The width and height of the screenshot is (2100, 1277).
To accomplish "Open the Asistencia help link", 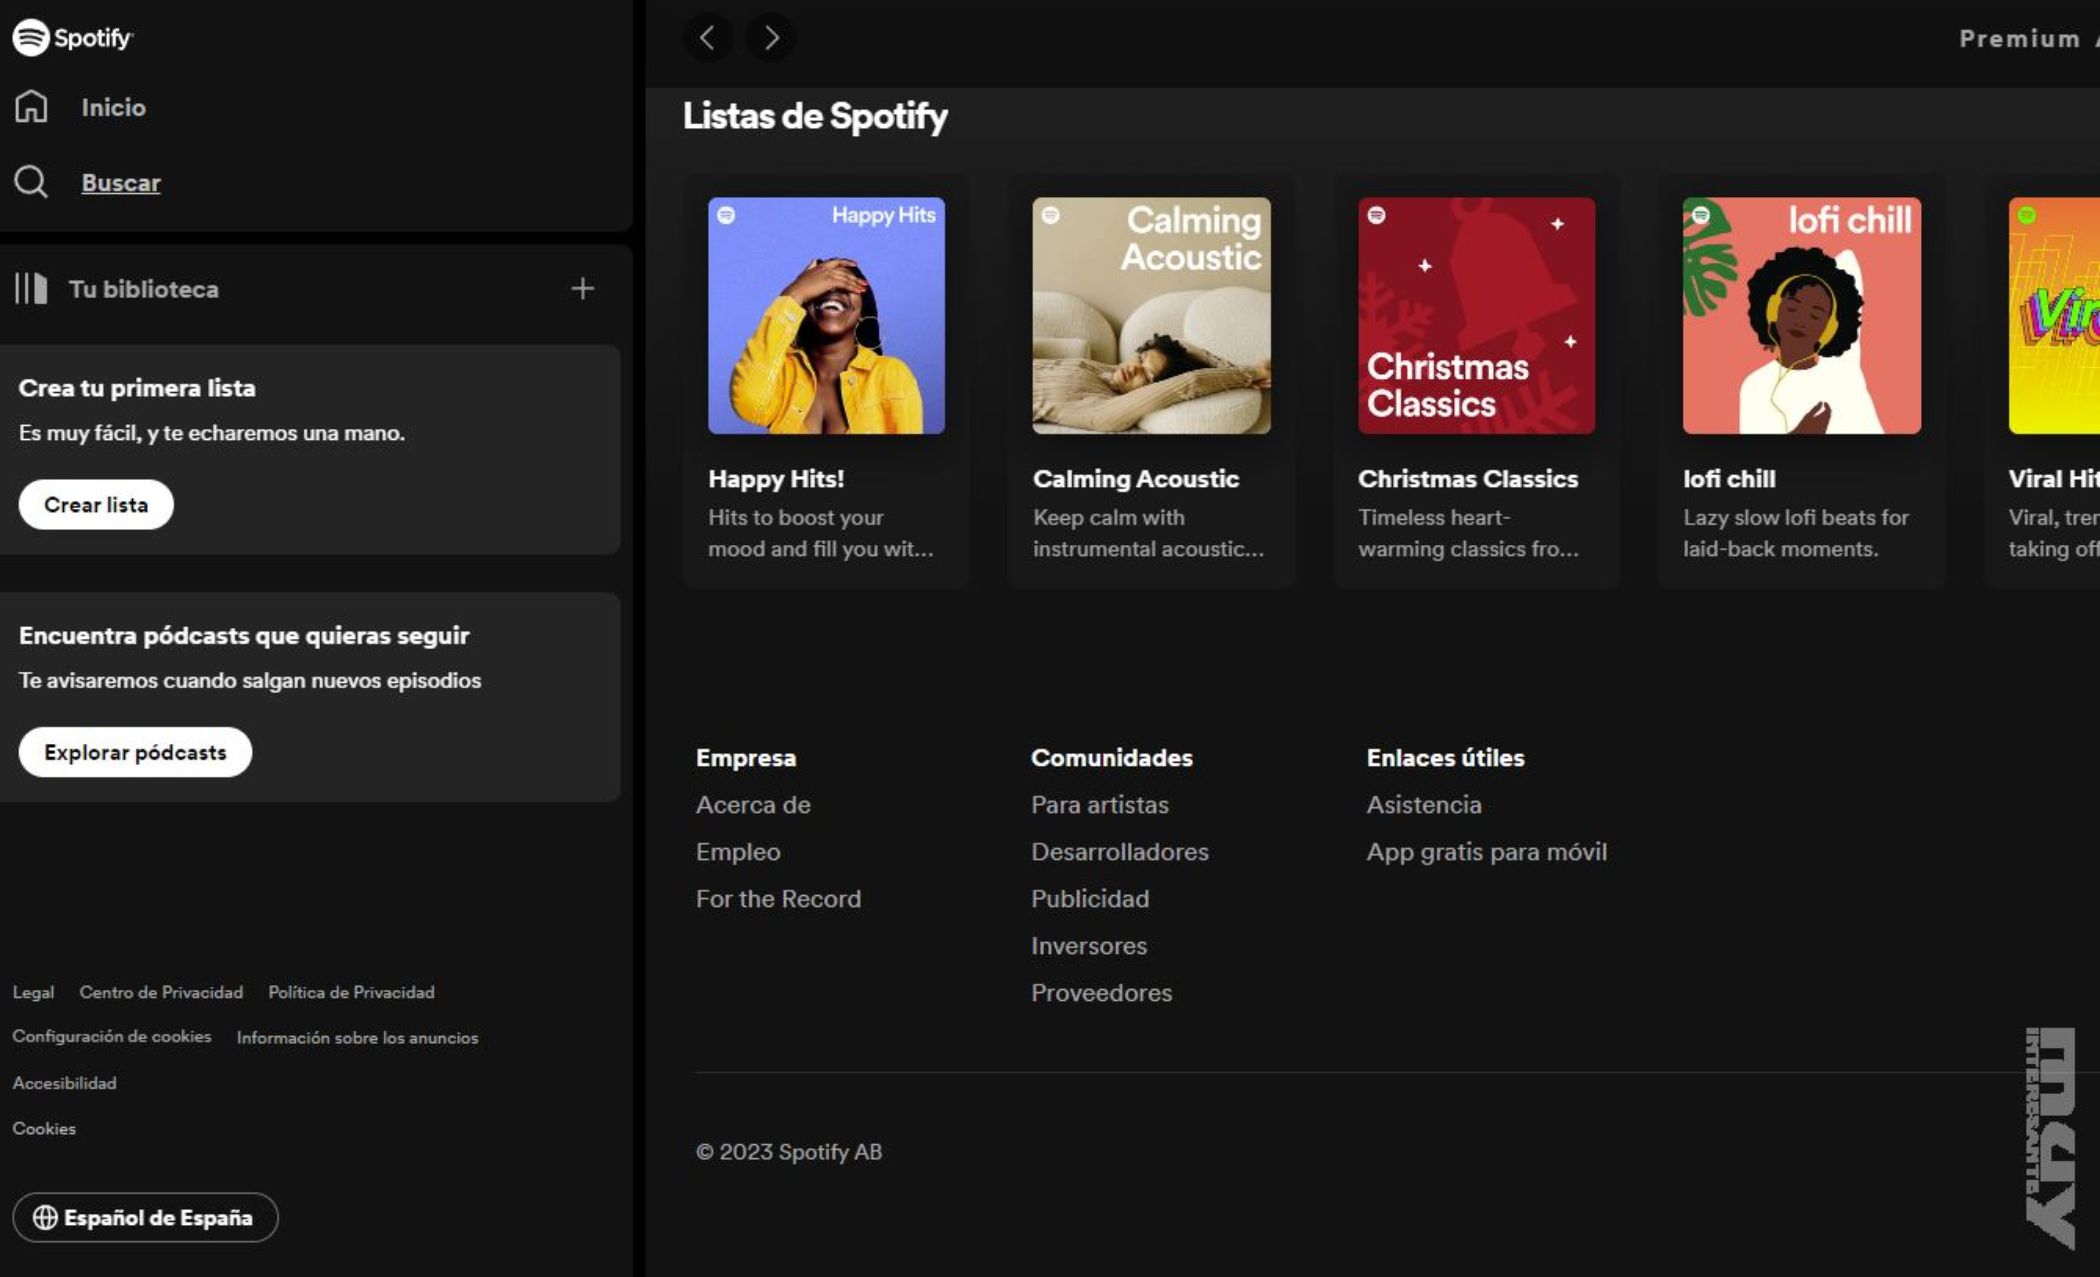I will [1424, 804].
